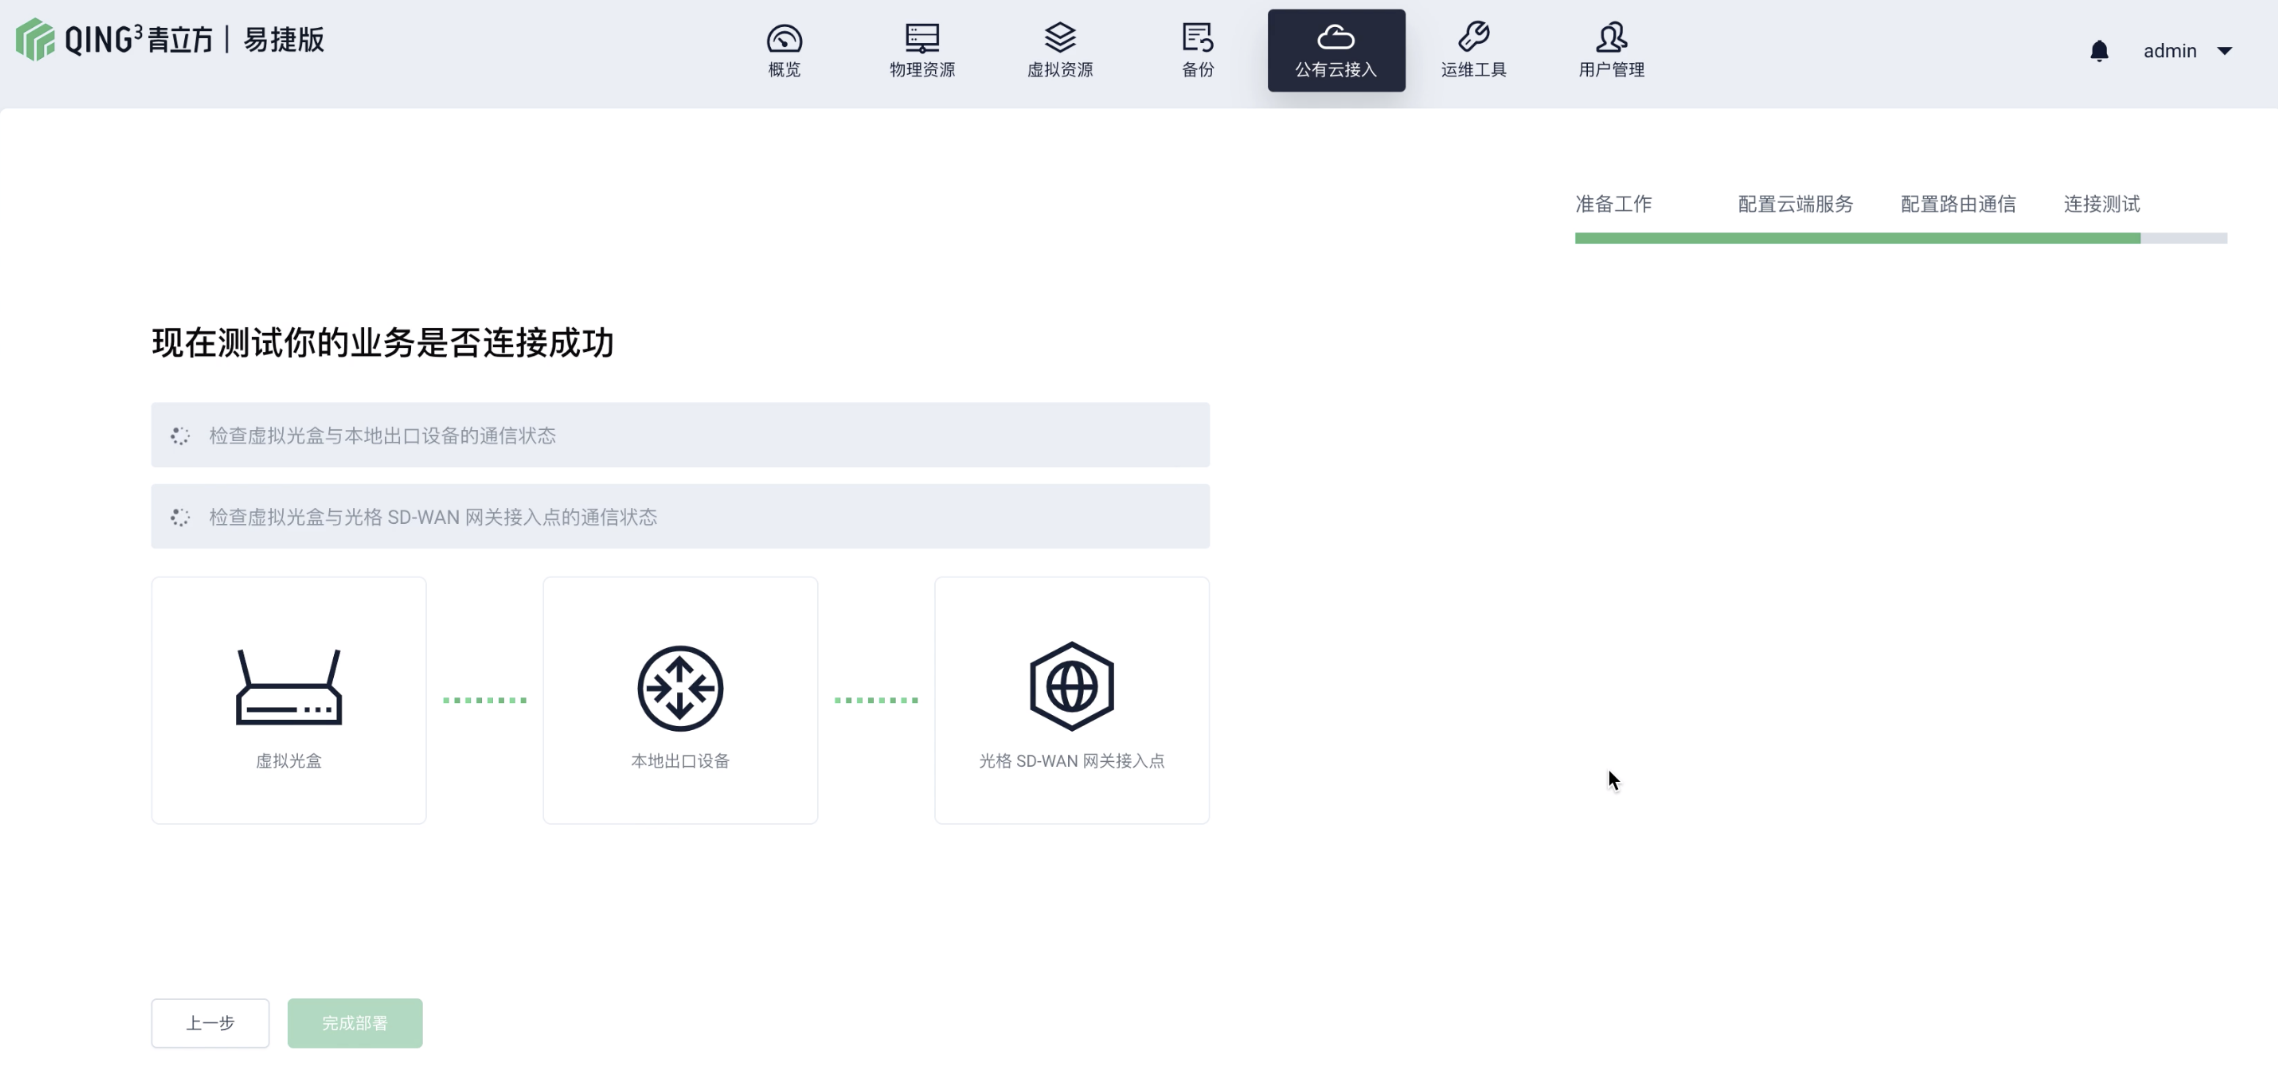This screenshot has width=2278, height=1072.
Task: Open 虚拟资源 virtual resources section
Action: click(1059, 50)
